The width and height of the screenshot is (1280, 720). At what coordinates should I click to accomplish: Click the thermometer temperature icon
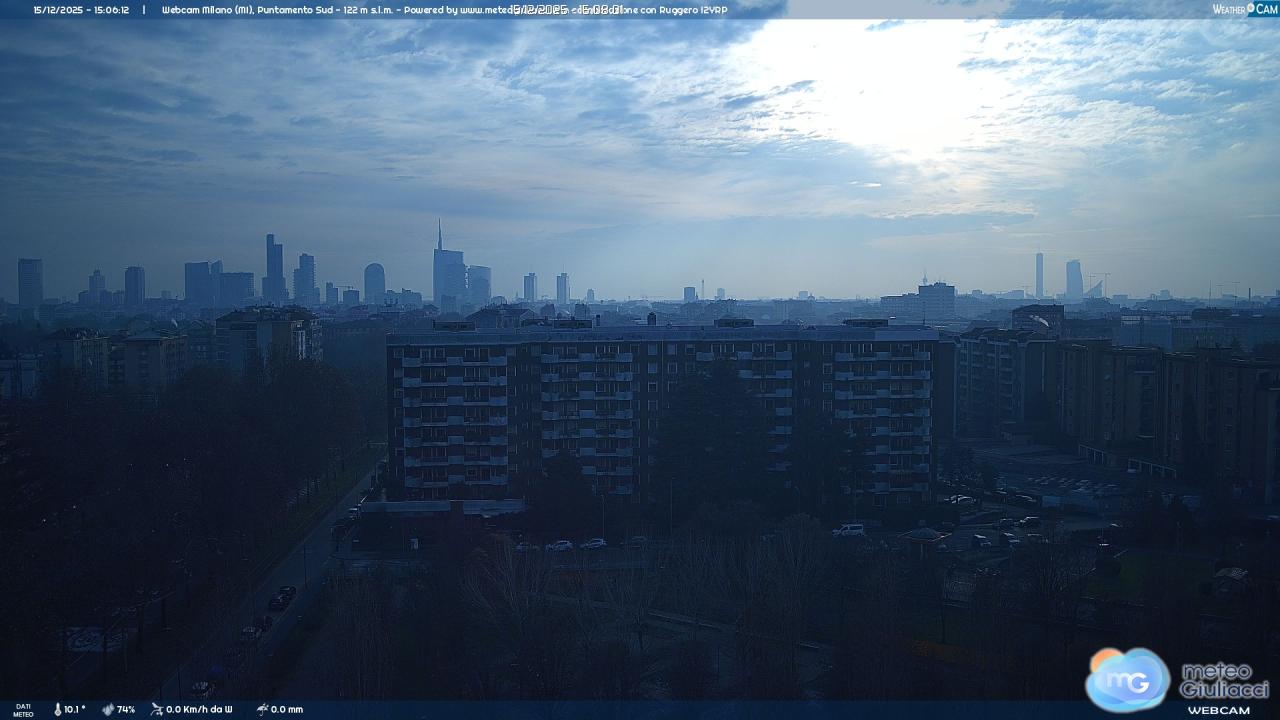57,709
